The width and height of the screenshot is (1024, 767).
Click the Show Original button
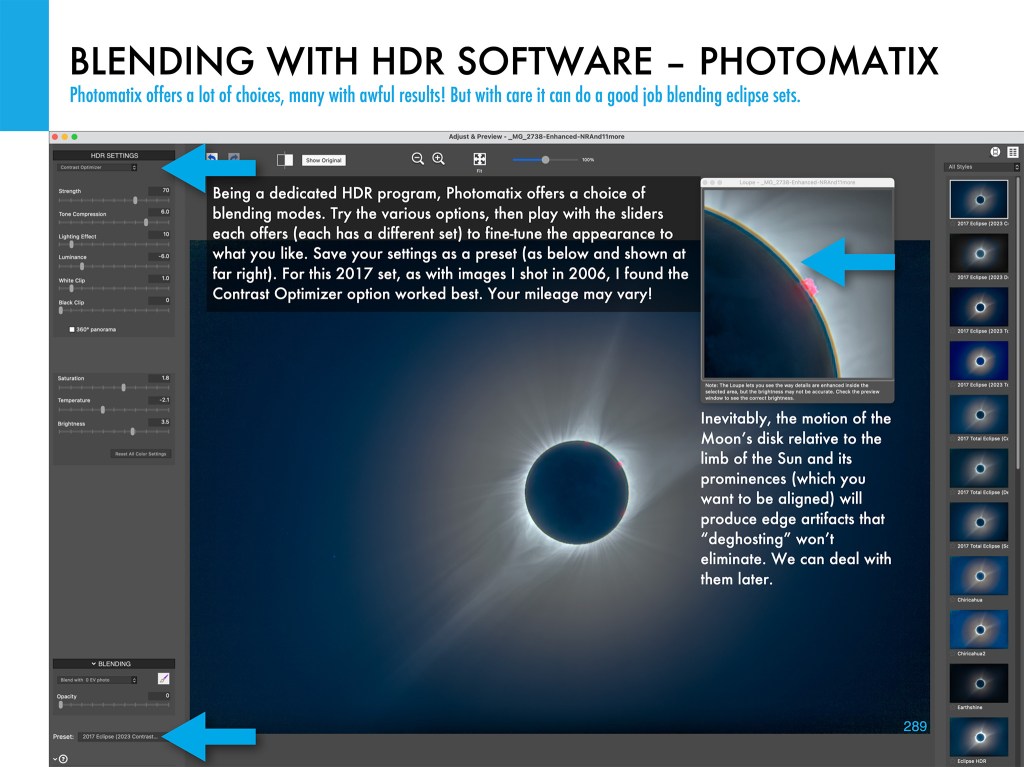(x=325, y=160)
